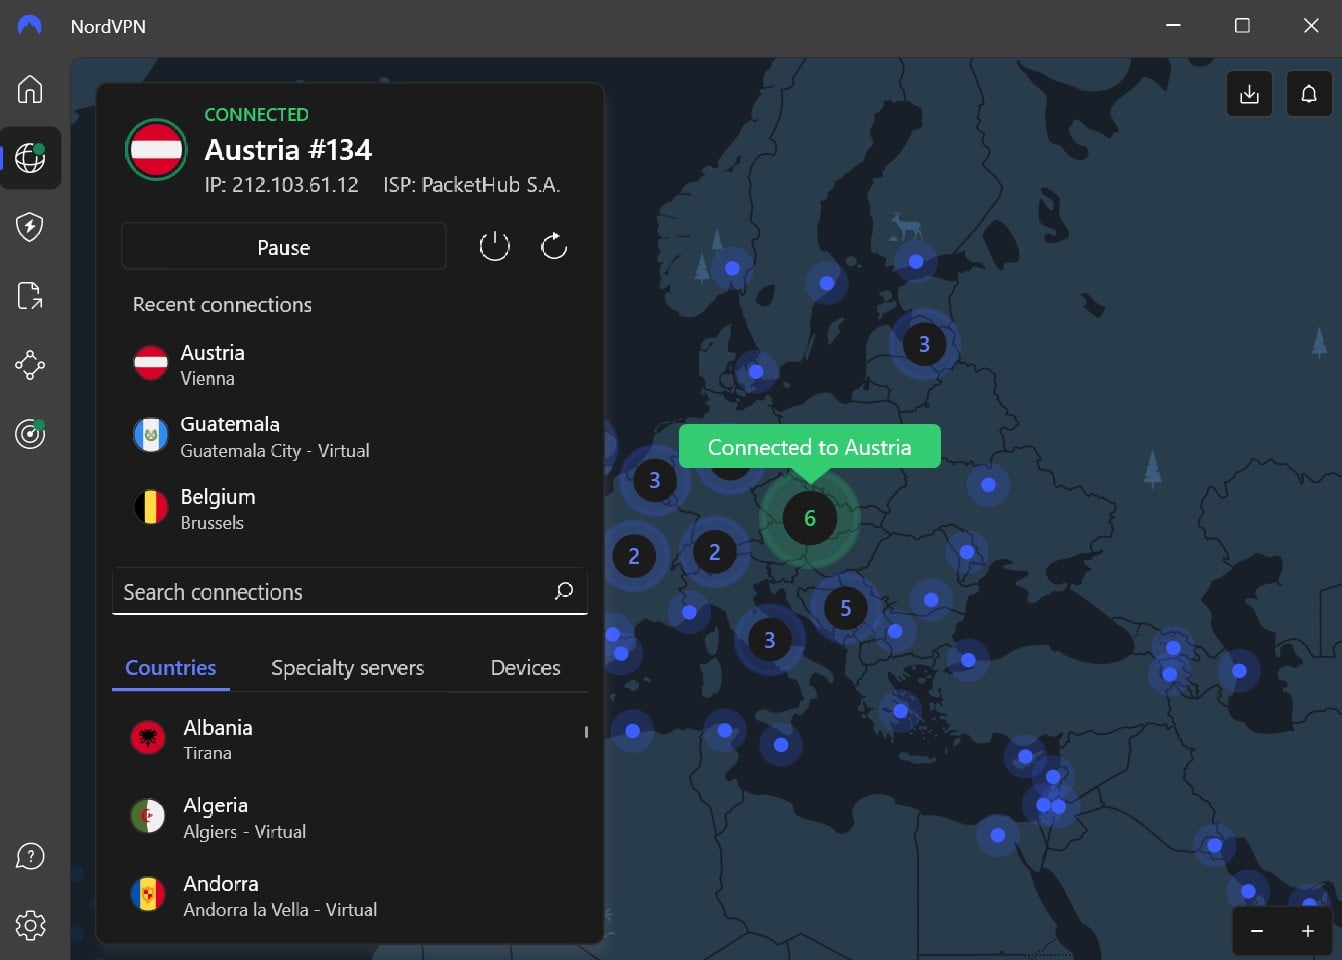Pause the VPN connection
Screen dimensions: 1342x960
pos(283,246)
